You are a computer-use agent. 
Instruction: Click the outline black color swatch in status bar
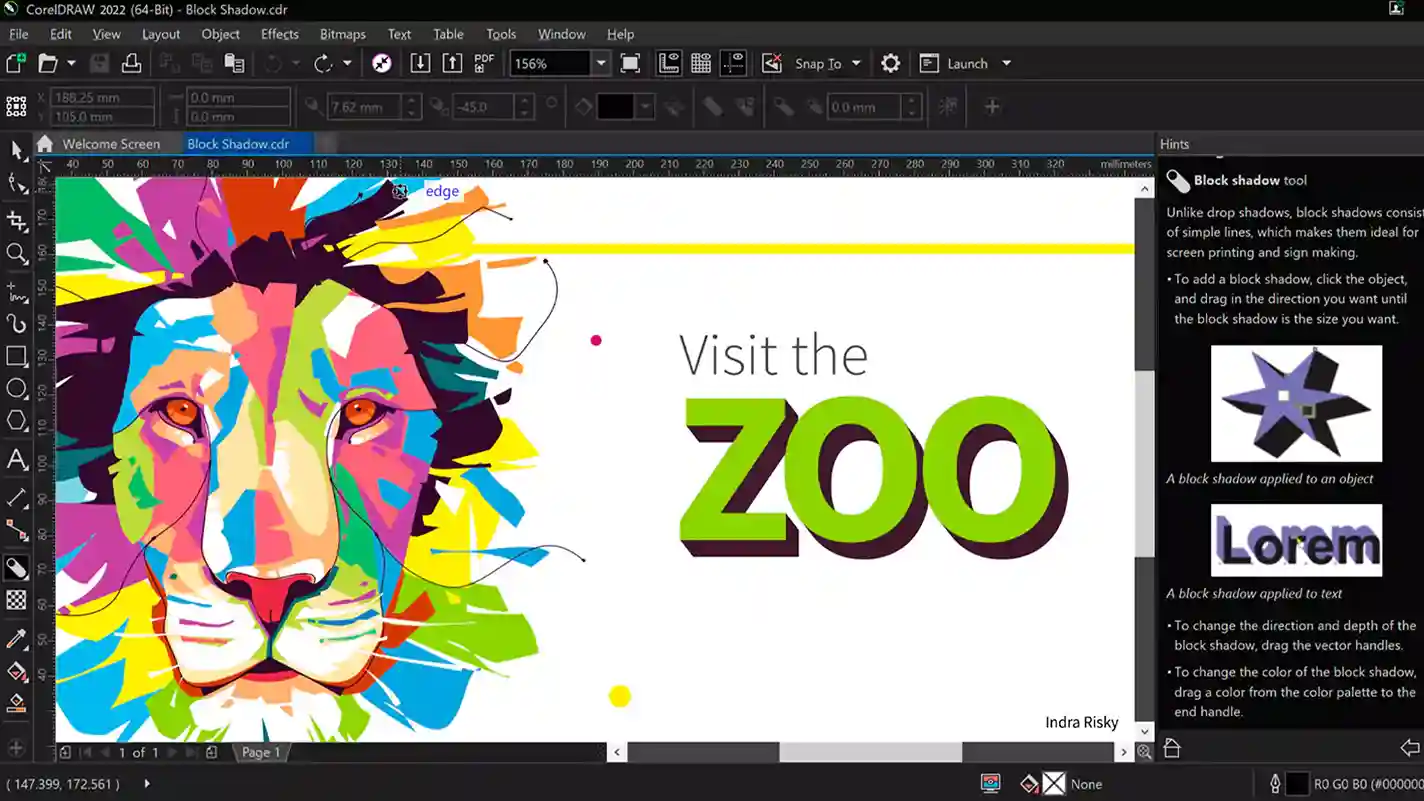(1297, 784)
